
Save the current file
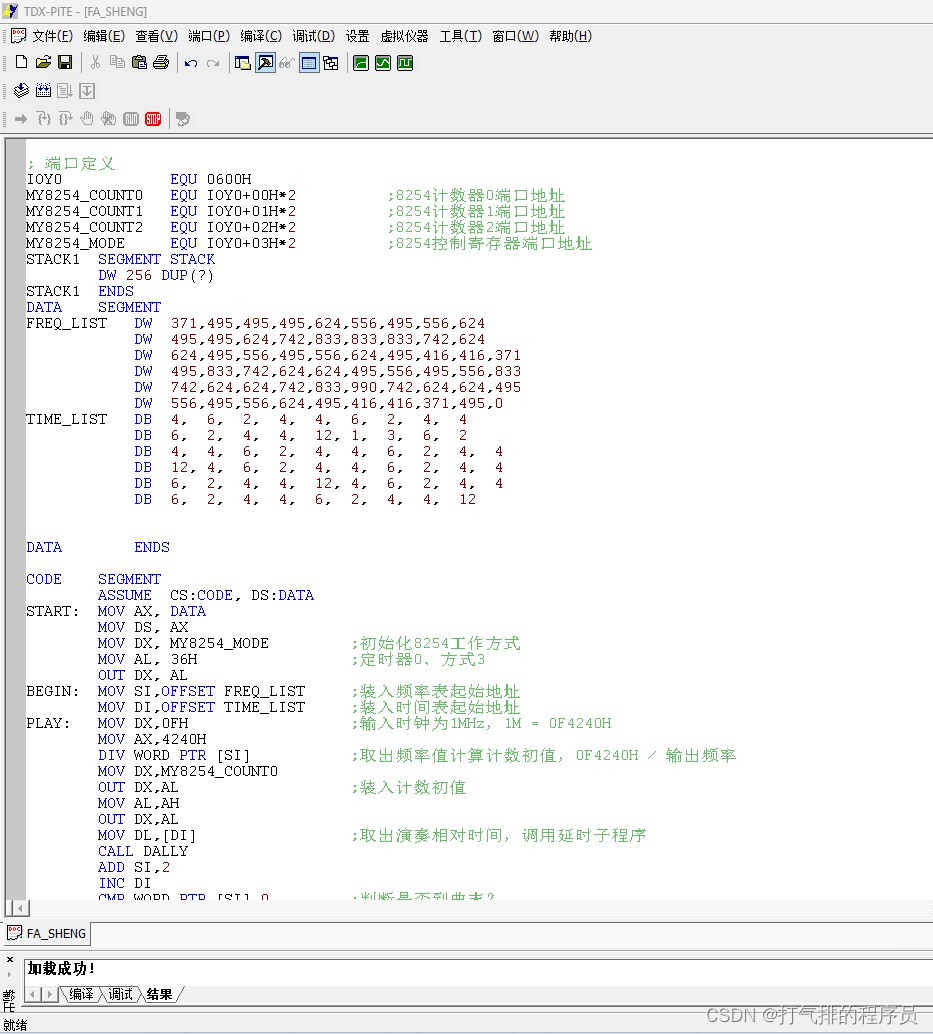point(64,62)
